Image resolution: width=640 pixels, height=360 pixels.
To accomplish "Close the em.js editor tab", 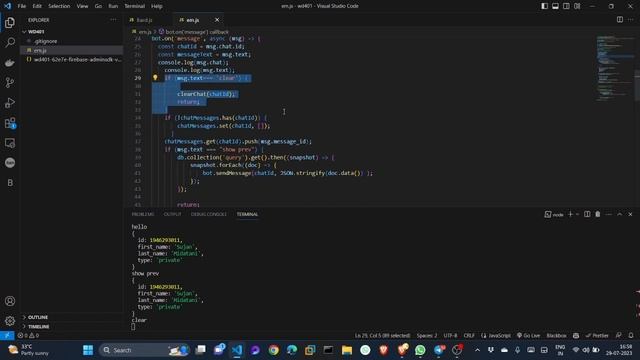I will coord(217,20).
